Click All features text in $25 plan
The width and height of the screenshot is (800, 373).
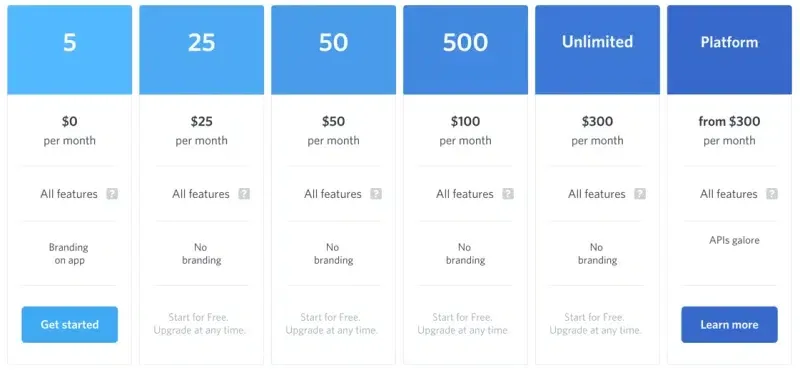coord(201,194)
